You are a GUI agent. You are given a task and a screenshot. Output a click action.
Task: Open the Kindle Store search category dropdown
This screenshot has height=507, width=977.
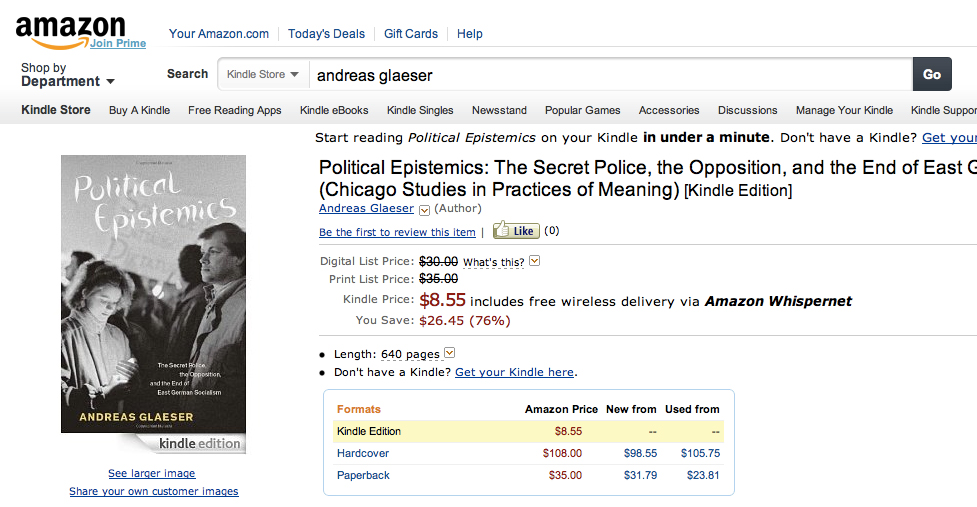click(x=263, y=74)
